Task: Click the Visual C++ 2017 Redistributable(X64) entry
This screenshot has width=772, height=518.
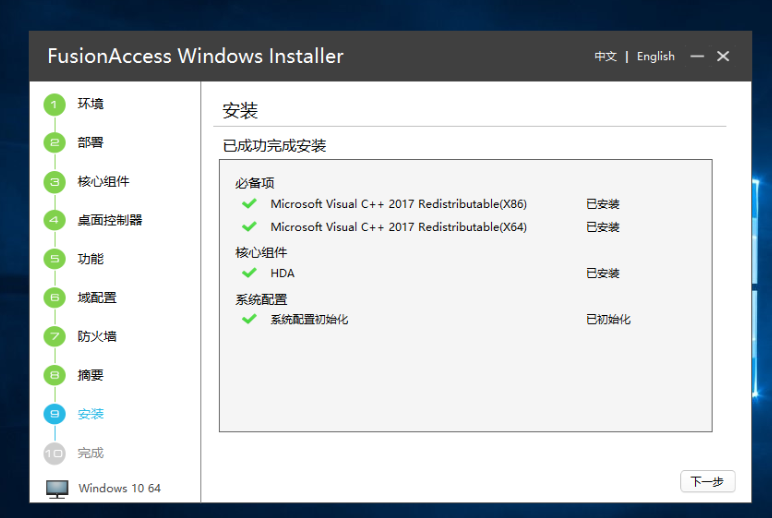Action: (x=398, y=227)
